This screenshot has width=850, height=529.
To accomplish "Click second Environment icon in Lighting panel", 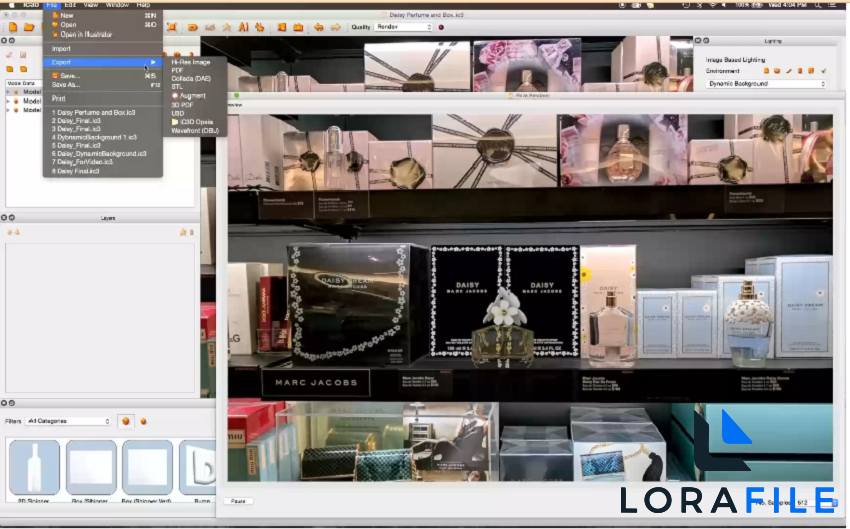I will pyautogui.click(x=777, y=71).
